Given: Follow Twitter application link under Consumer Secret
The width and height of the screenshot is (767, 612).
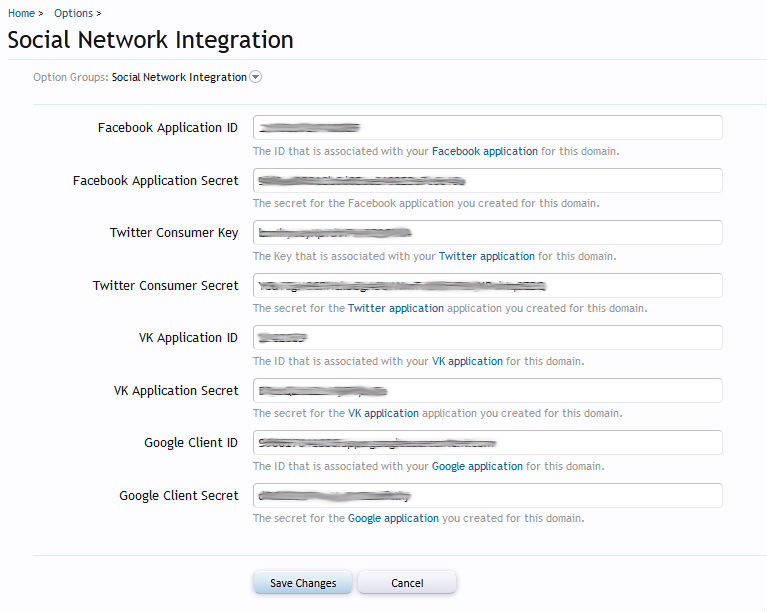Looking at the screenshot, I should 395,309.
